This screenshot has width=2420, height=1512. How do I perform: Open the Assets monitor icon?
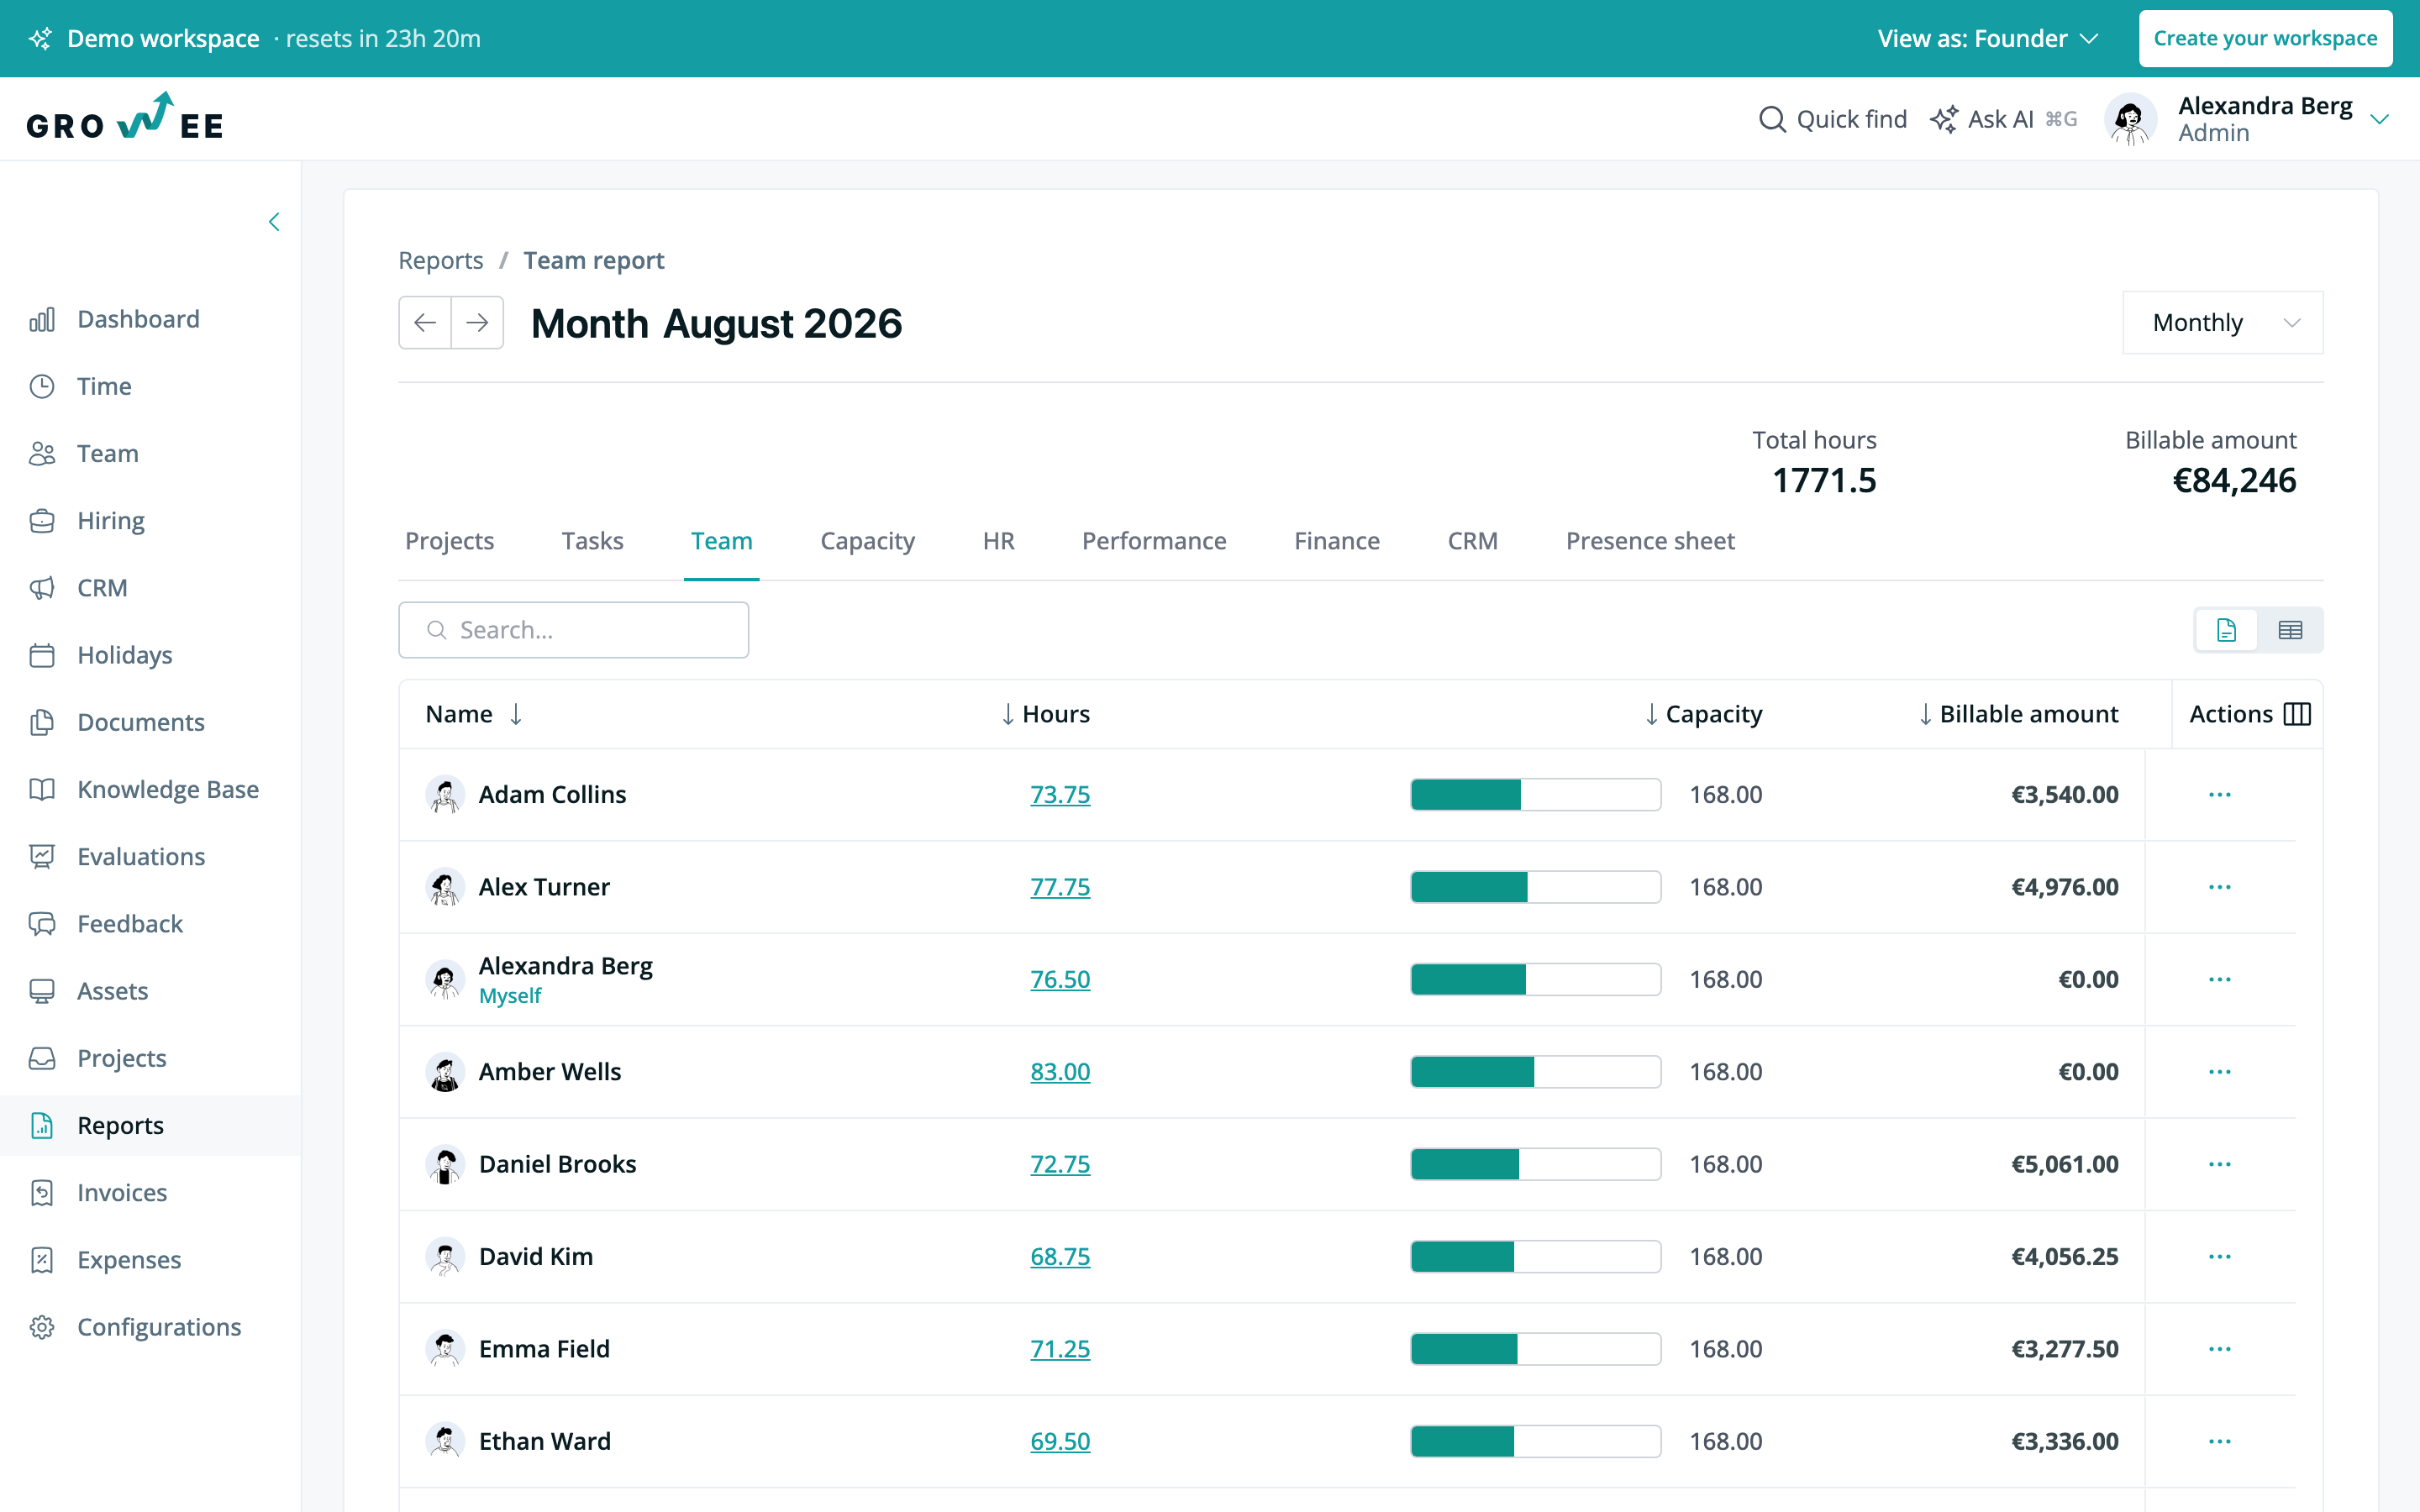pyautogui.click(x=42, y=991)
